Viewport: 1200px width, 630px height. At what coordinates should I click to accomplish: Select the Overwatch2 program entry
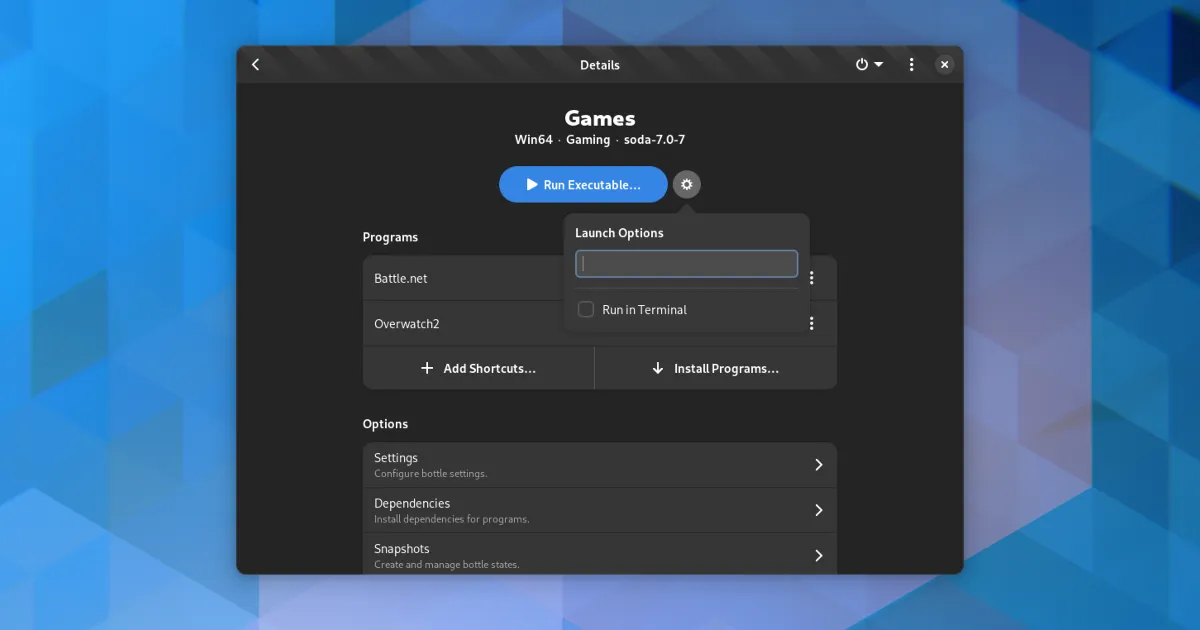407,324
